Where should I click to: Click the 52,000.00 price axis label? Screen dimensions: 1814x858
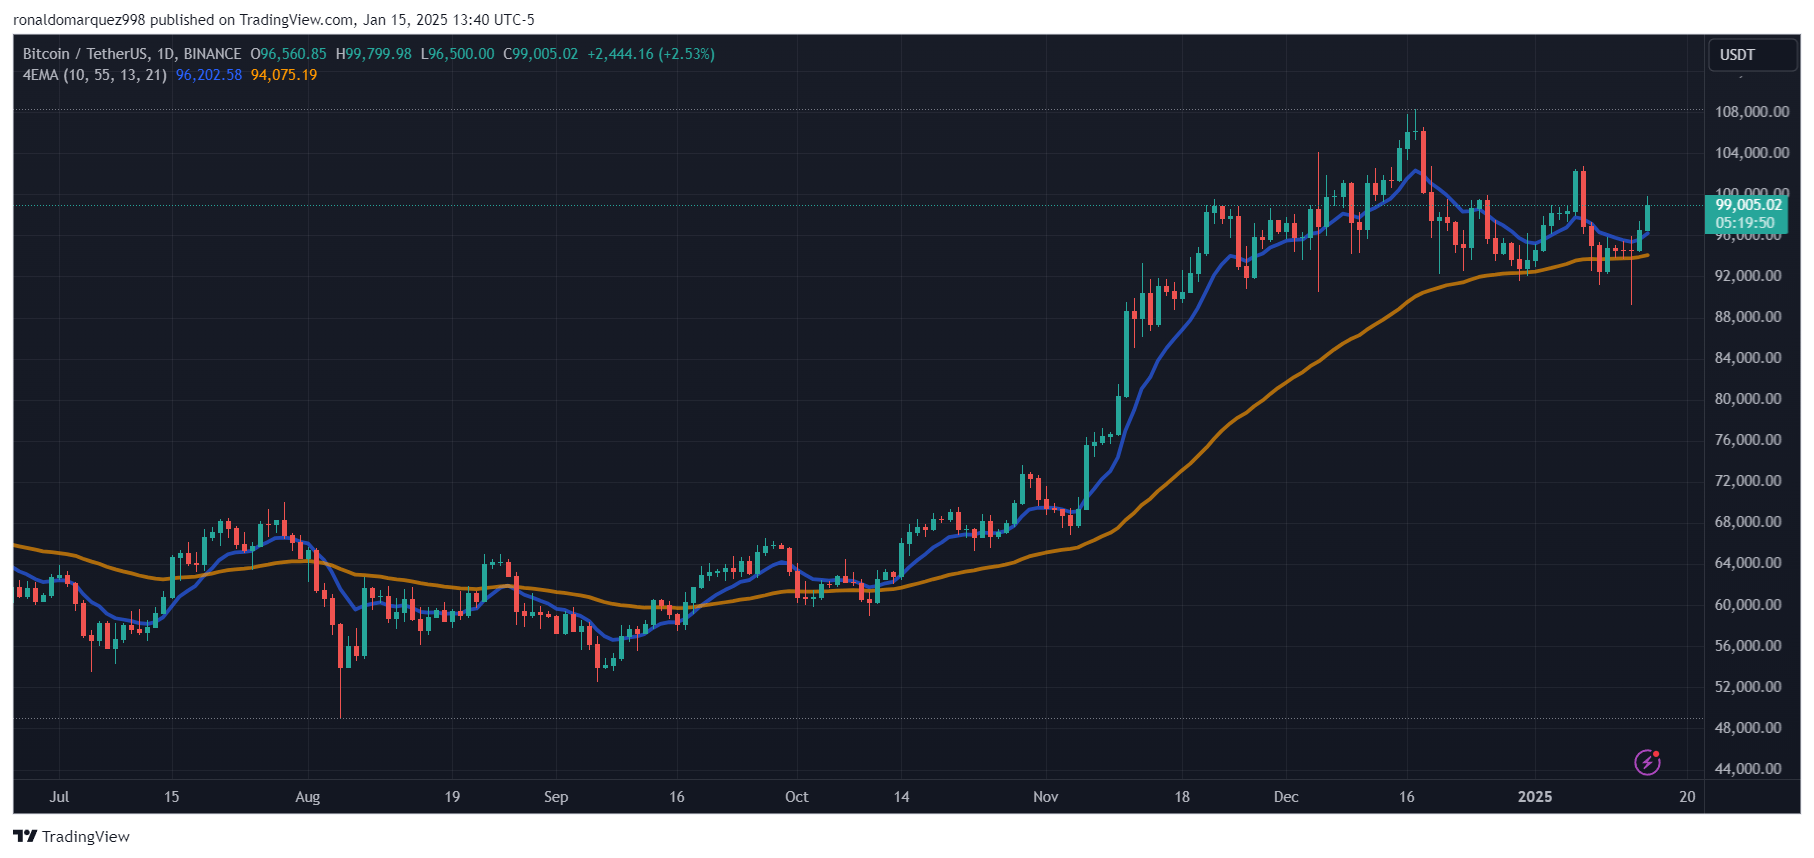pyautogui.click(x=1748, y=687)
